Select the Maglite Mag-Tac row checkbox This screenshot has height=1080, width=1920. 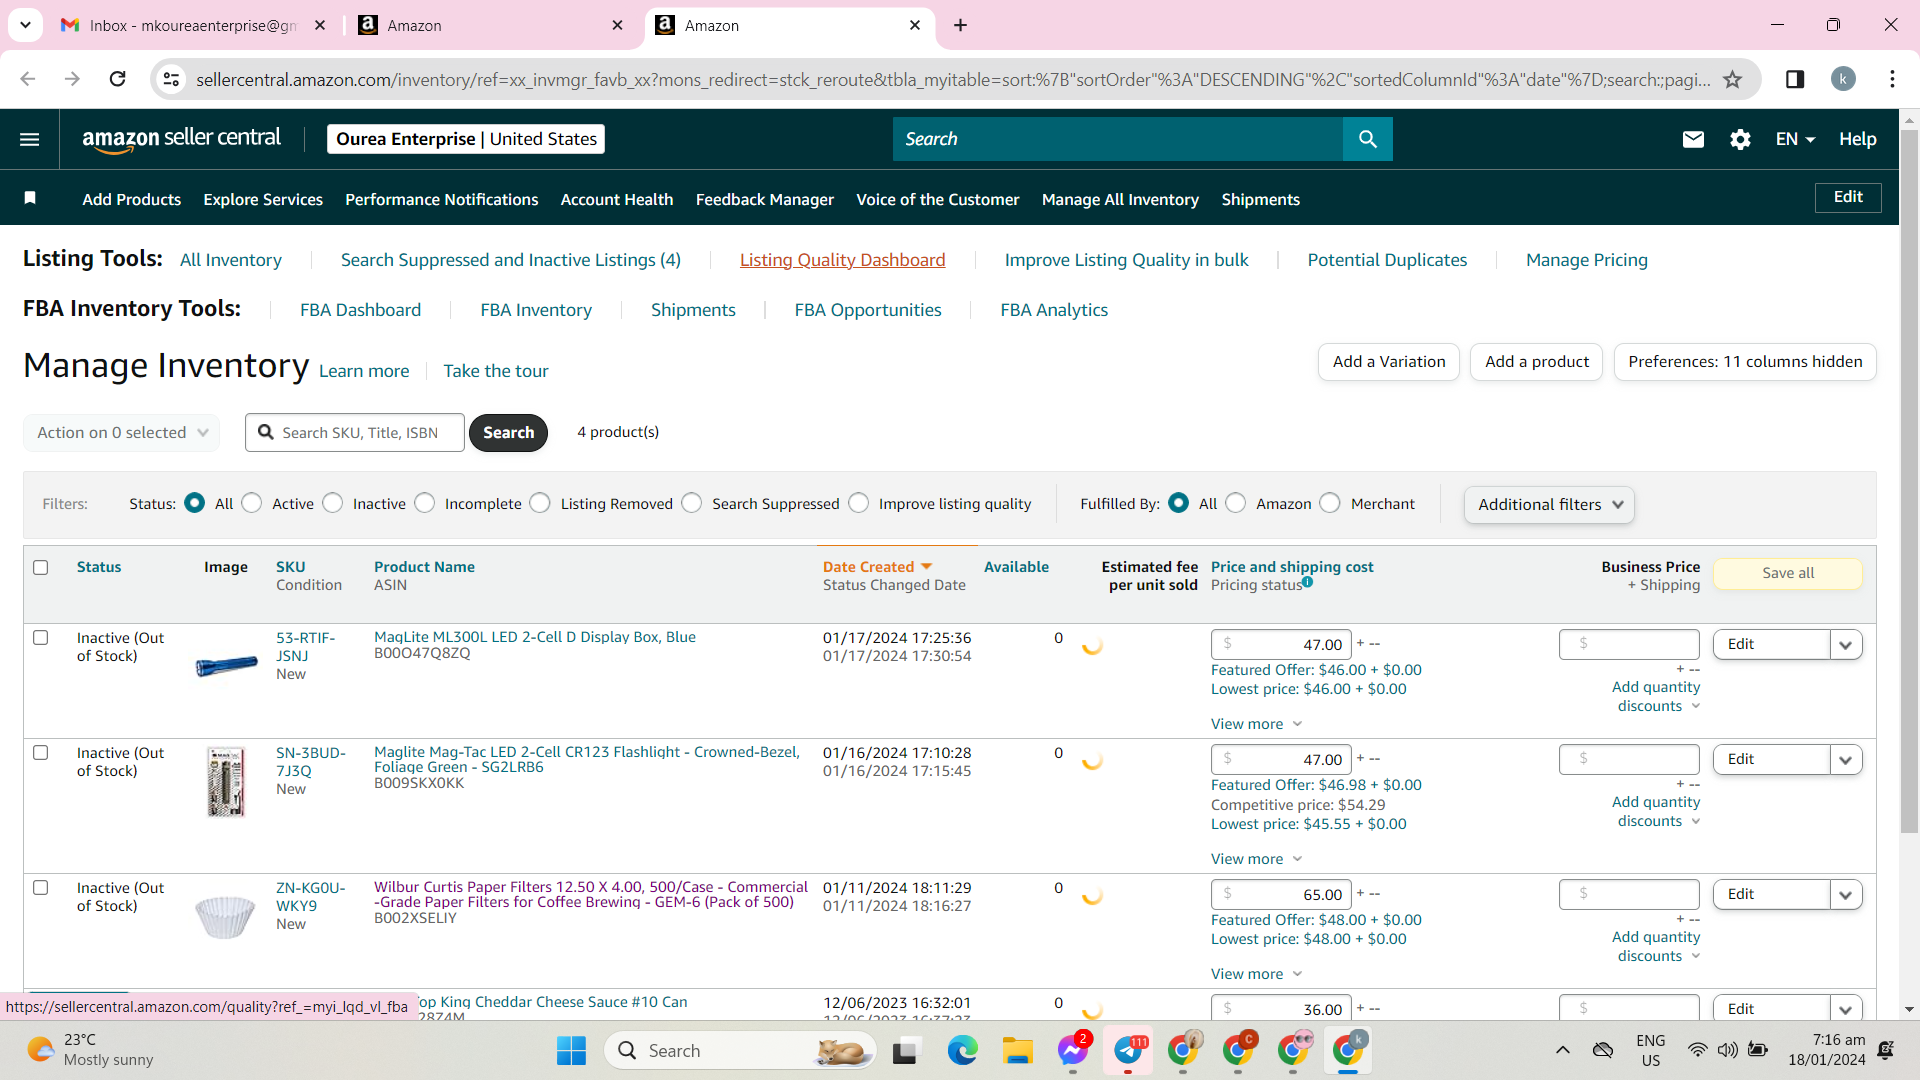coord(41,752)
